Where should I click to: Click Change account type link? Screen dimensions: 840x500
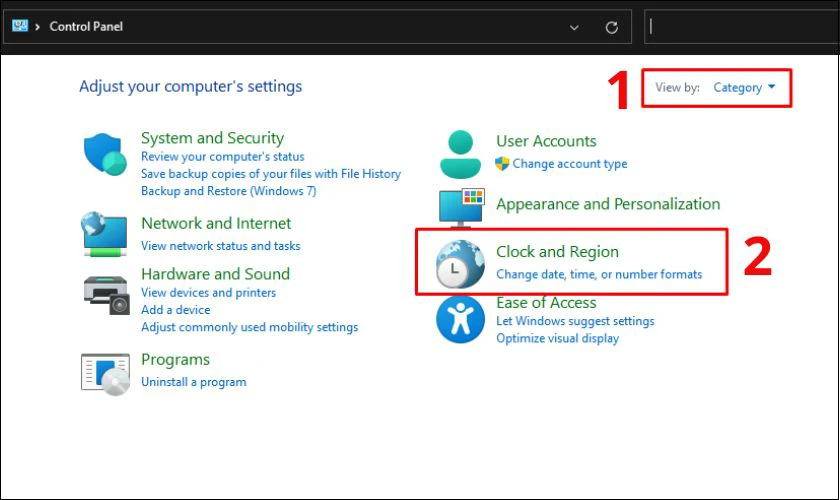(x=569, y=163)
